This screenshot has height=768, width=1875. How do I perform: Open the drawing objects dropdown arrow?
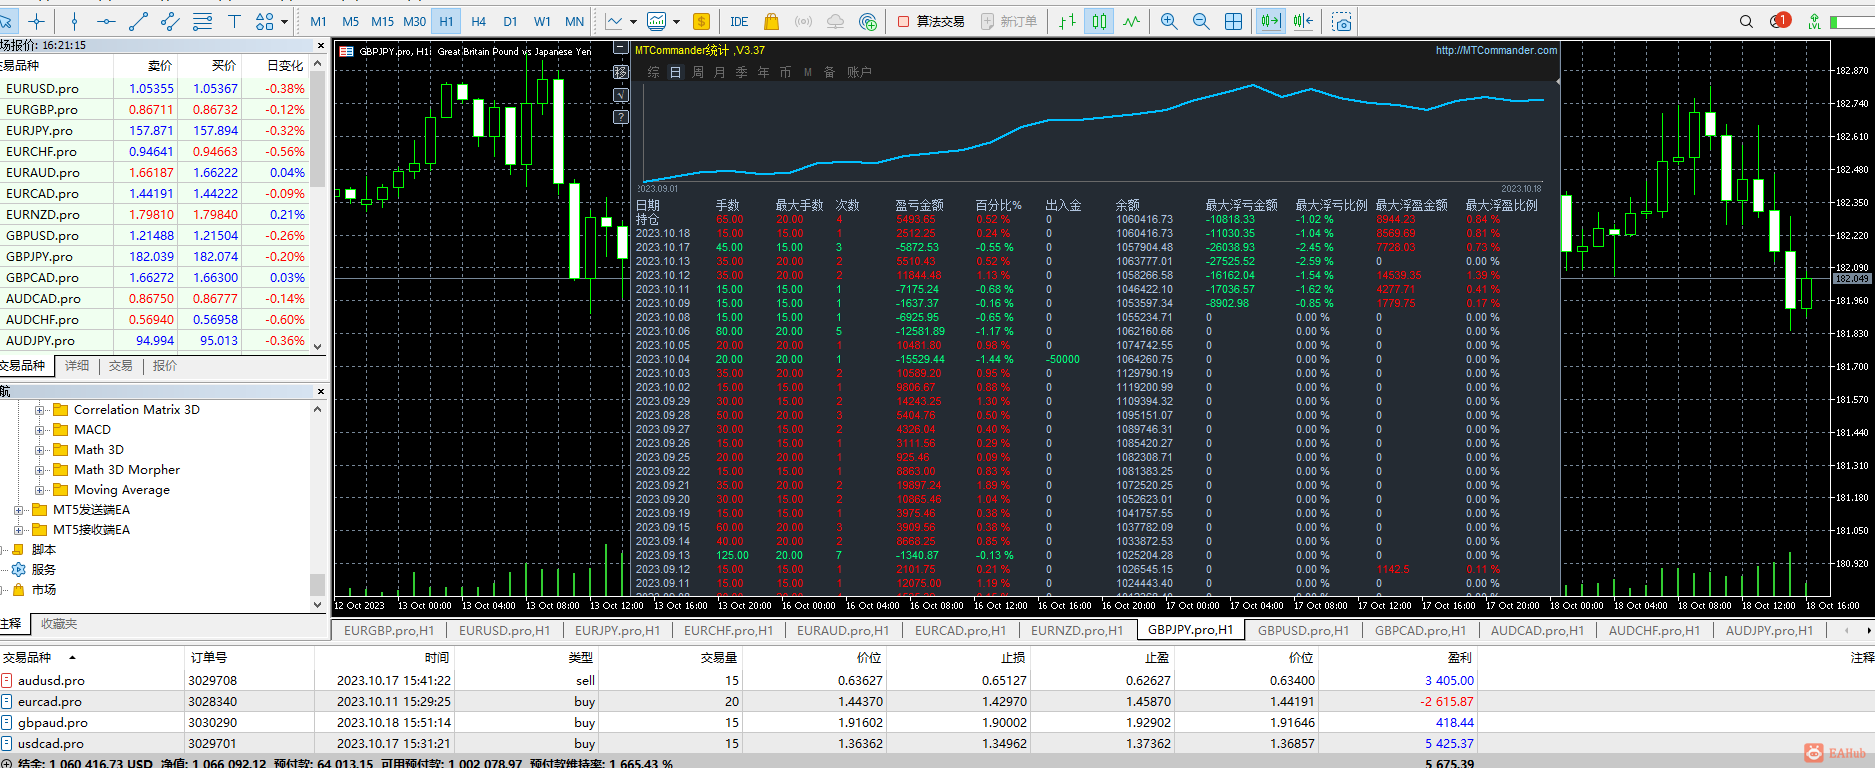point(285,21)
